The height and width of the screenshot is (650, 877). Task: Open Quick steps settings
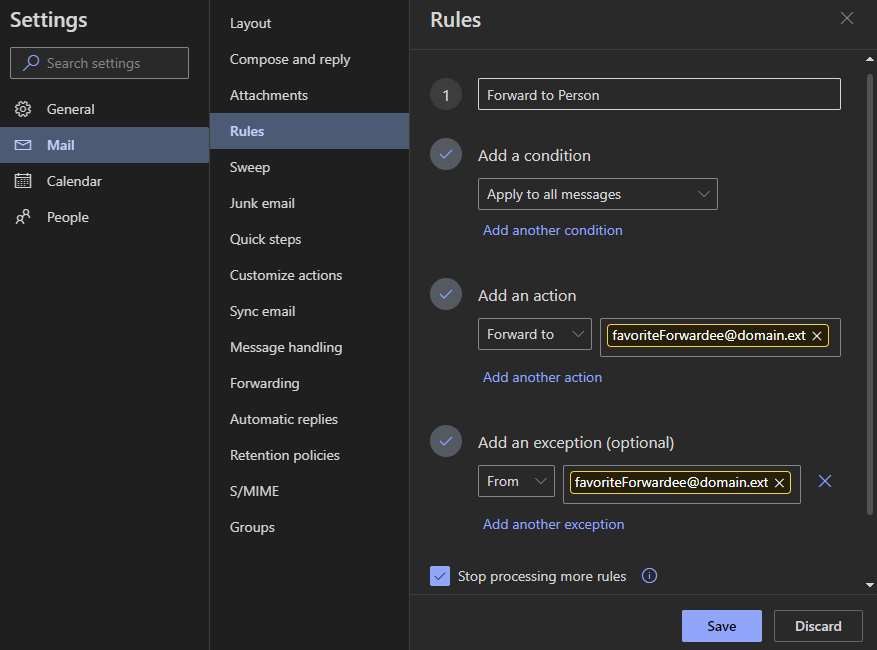(309, 239)
